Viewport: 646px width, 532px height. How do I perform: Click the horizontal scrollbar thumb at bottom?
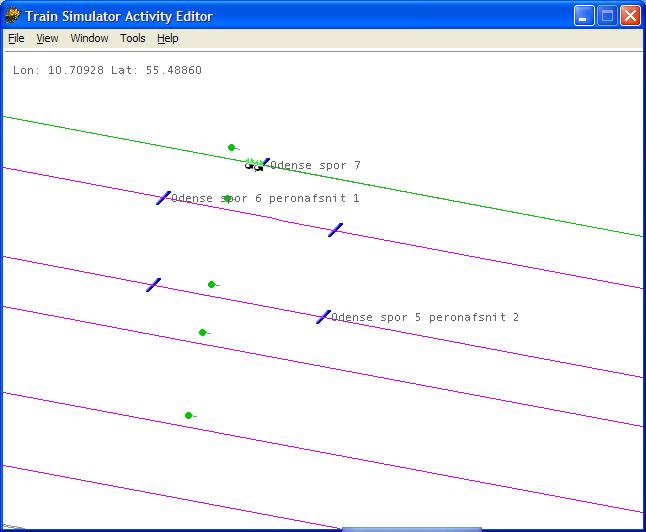point(412,529)
